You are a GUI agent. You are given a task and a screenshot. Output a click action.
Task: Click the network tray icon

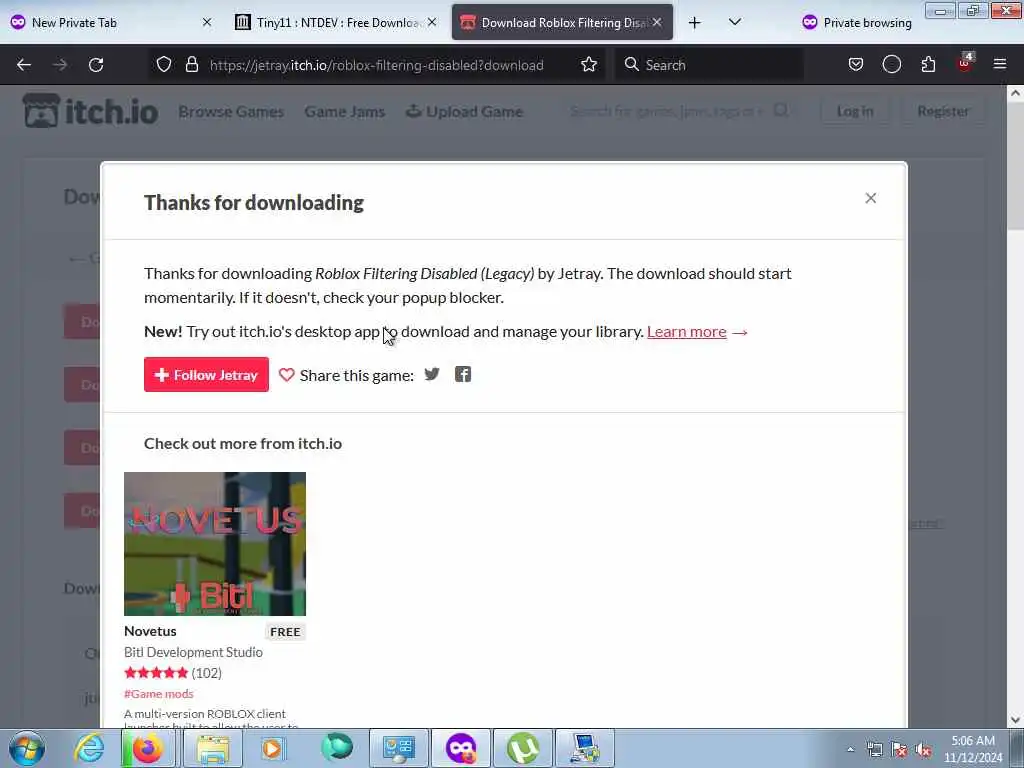[x=874, y=750]
